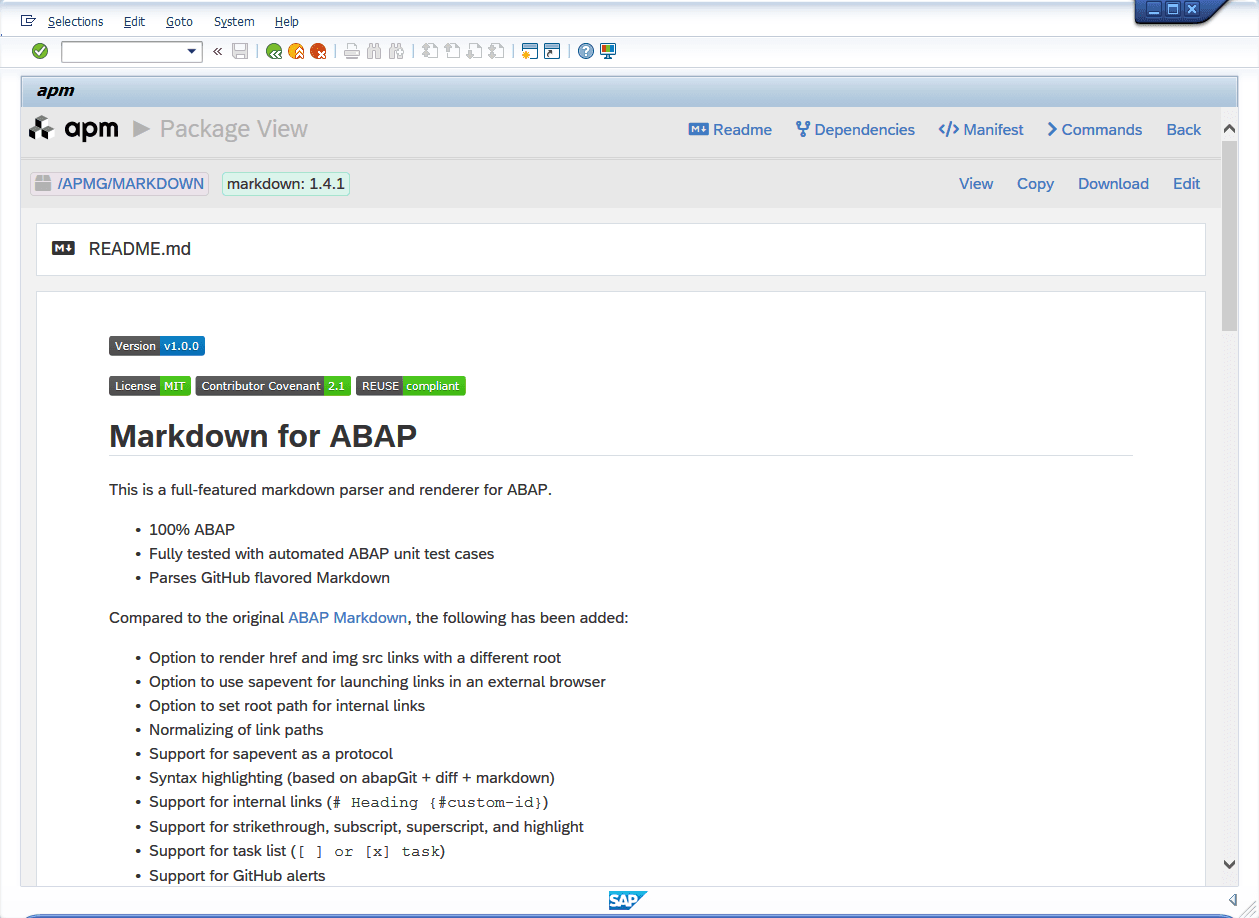Screen dimensions: 1259x918
Task: Open the Commands link
Action: pos(1094,130)
